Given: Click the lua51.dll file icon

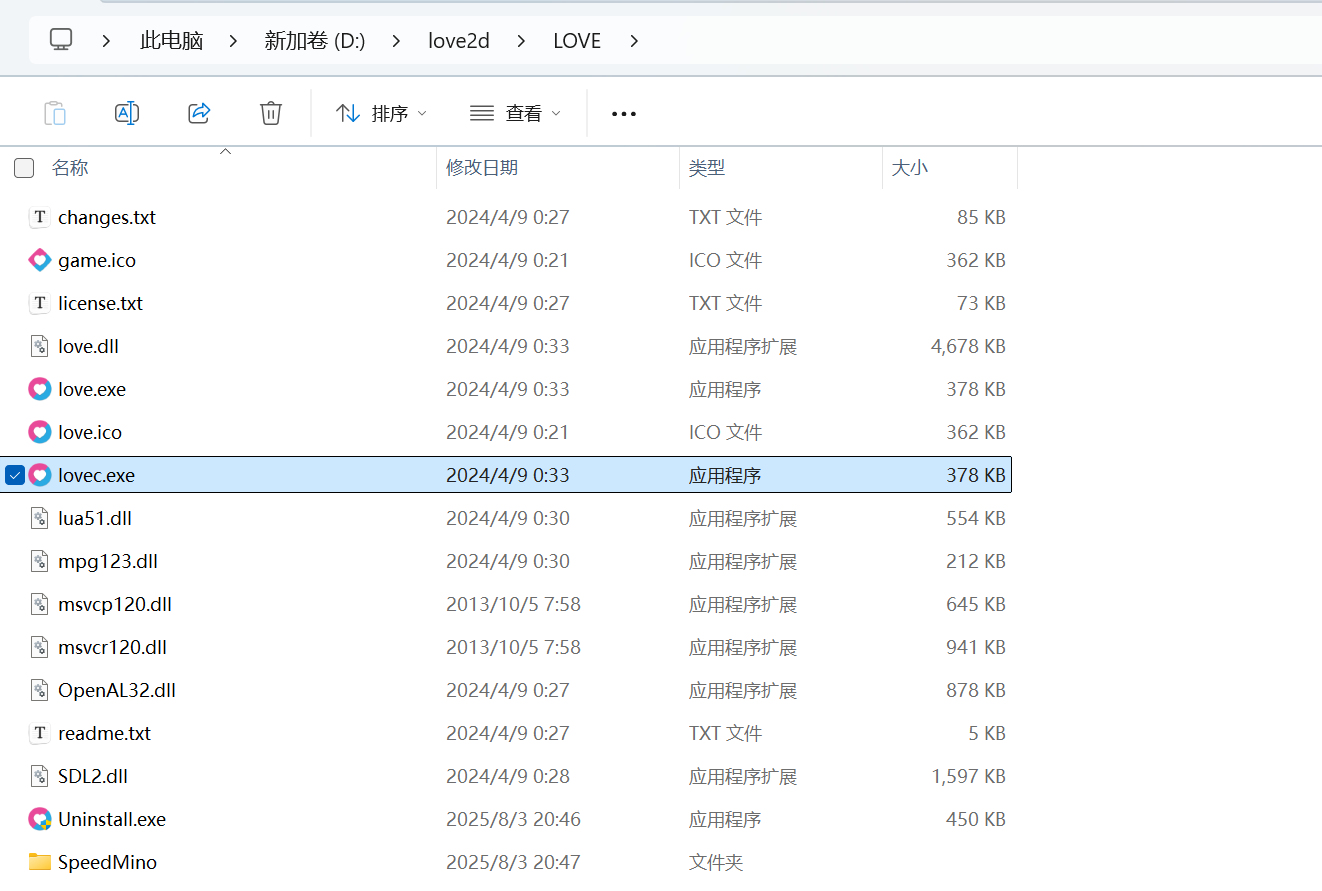Looking at the screenshot, I should click(x=39, y=518).
